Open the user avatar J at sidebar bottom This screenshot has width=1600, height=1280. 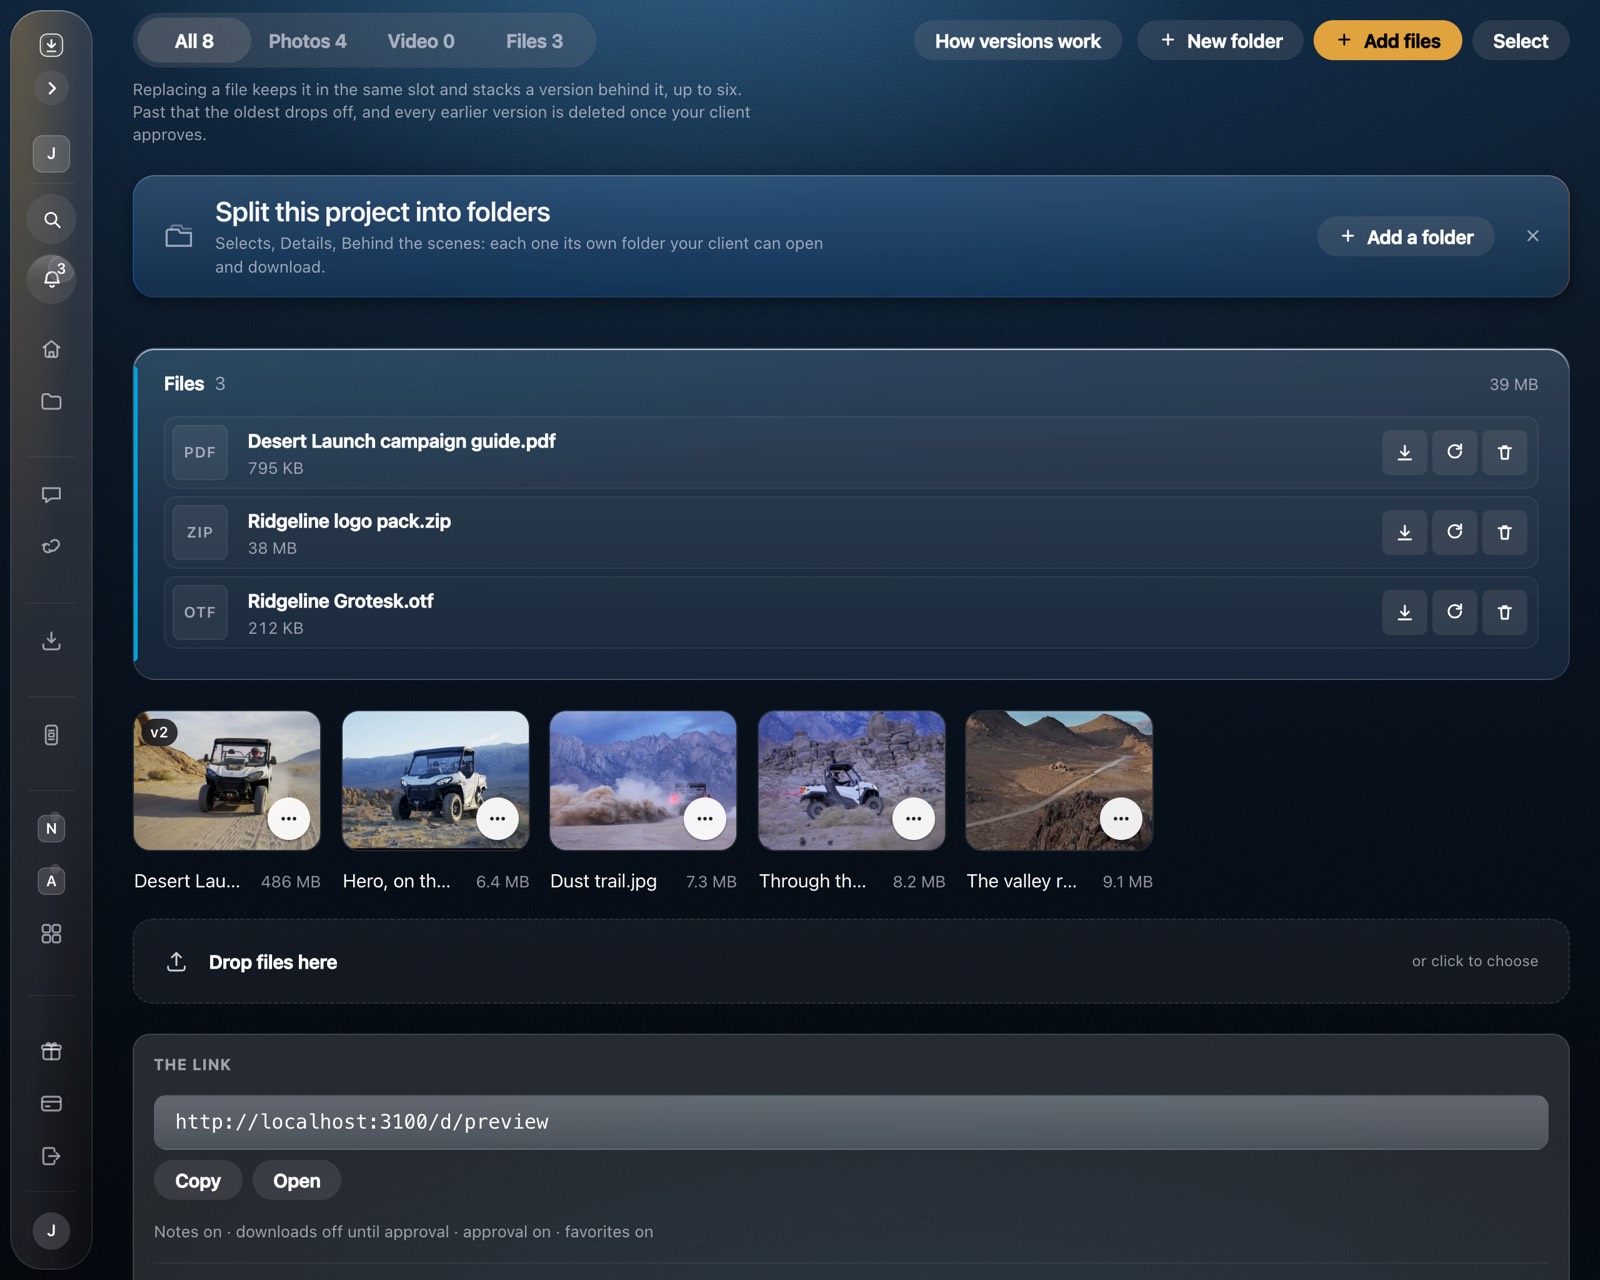coord(52,1230)
